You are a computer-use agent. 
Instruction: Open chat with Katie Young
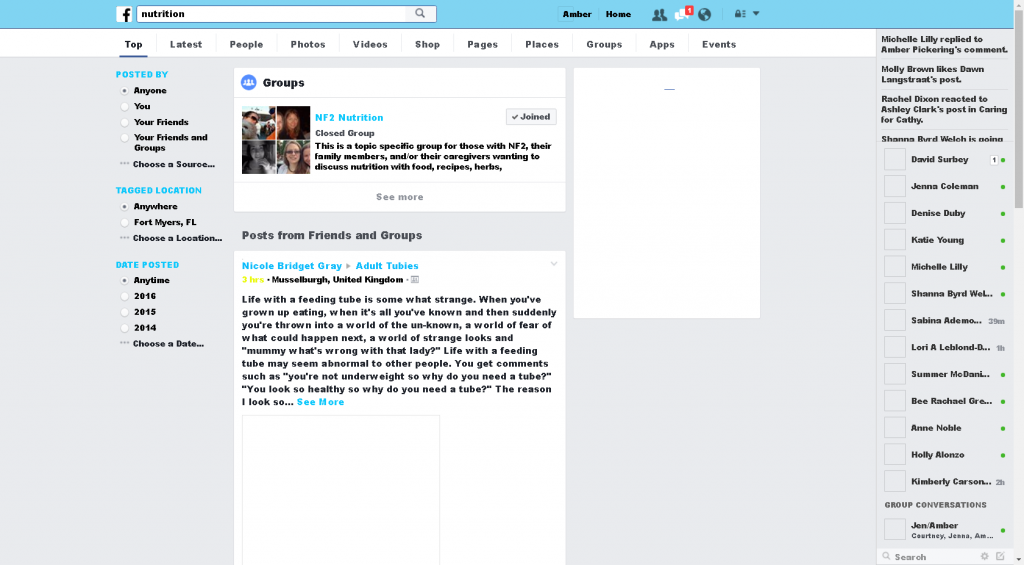[944, 240]
